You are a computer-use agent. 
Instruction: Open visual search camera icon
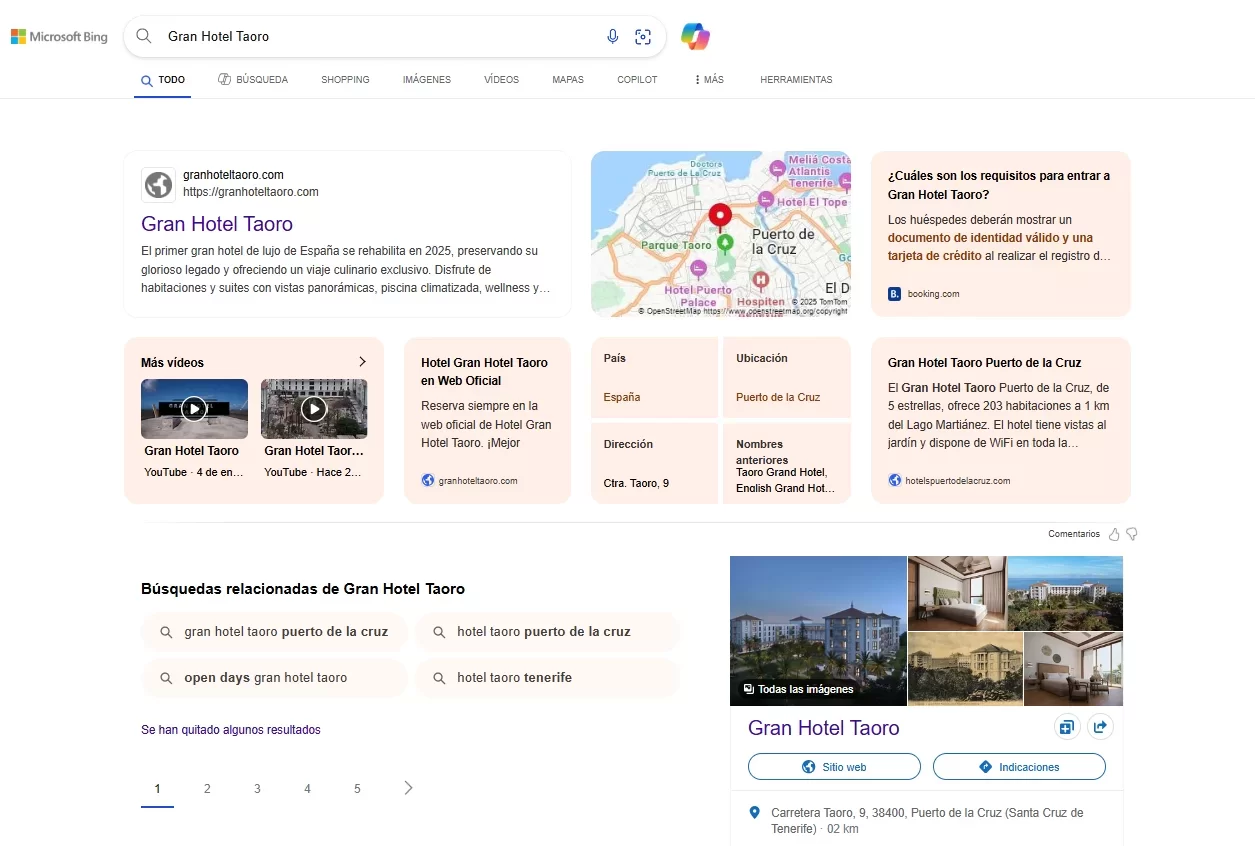643,37
